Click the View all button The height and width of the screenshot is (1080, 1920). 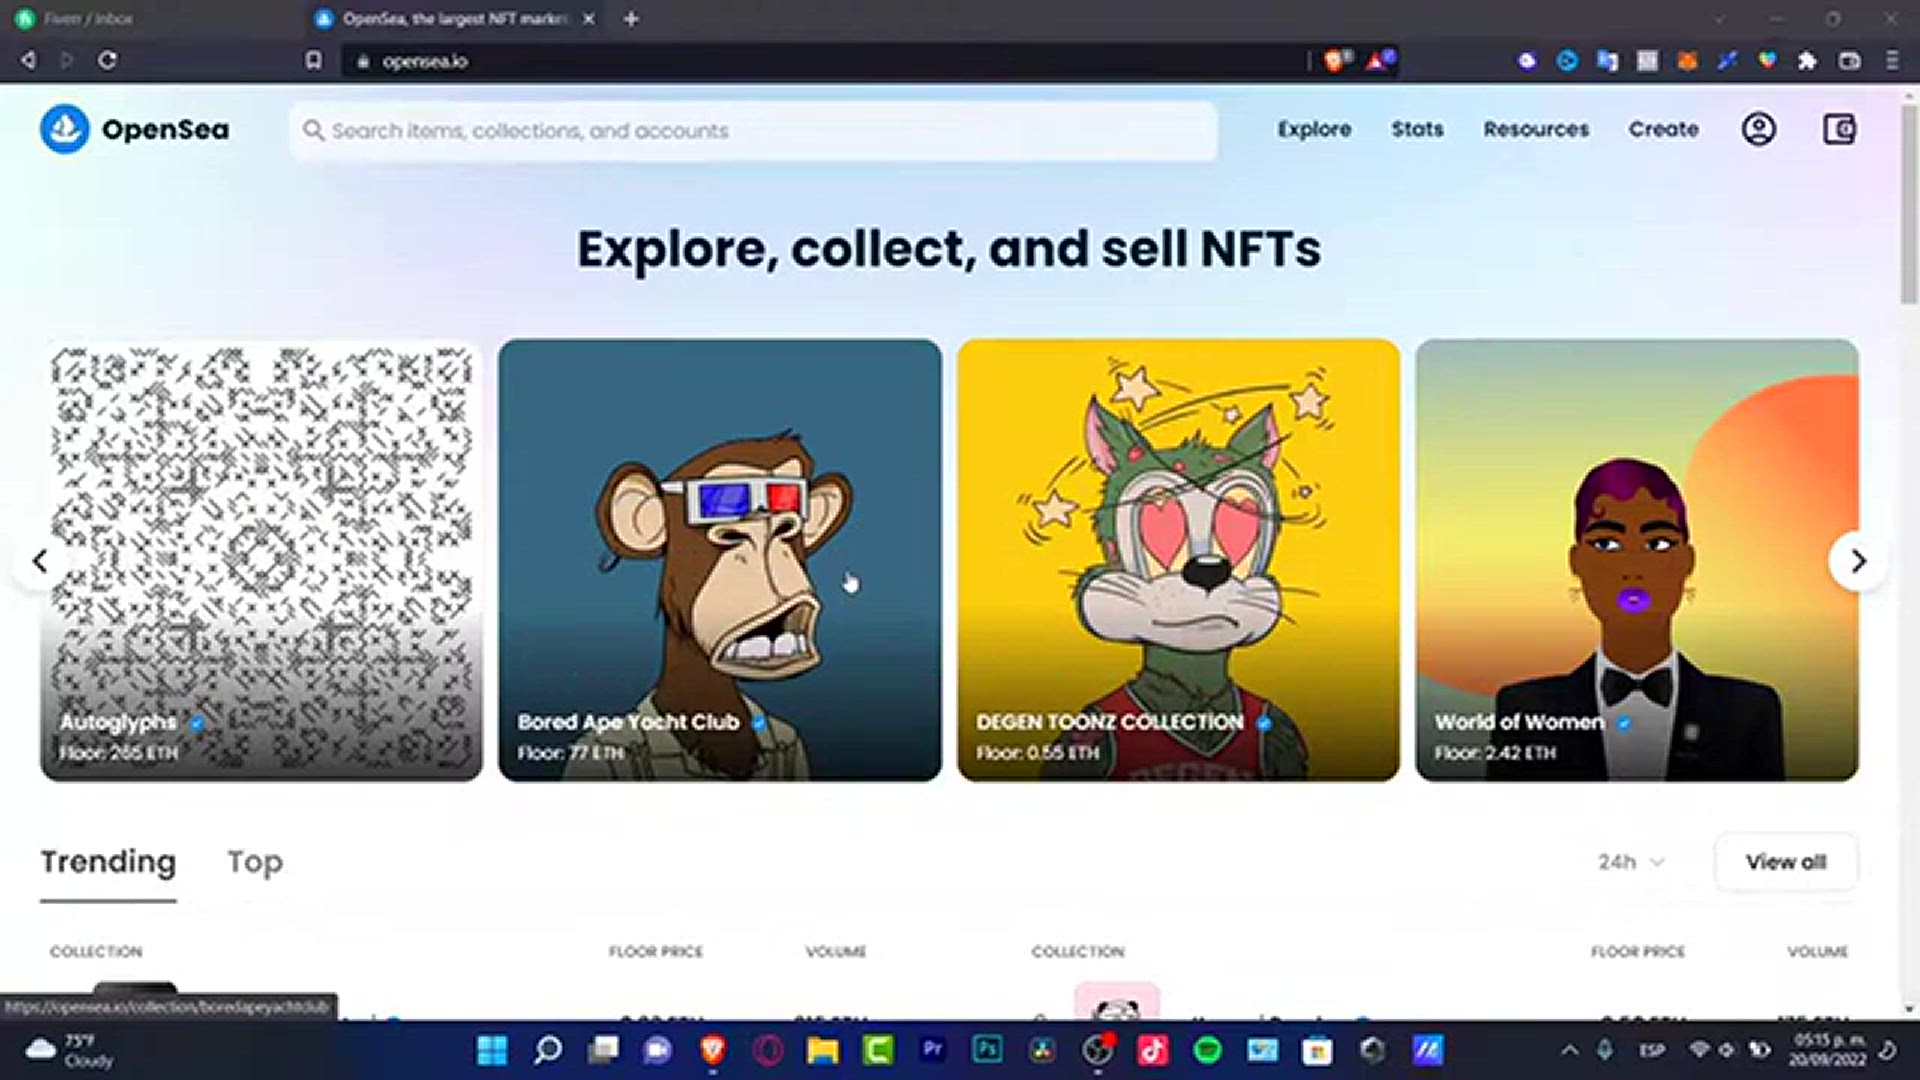tap(1786, 862)
